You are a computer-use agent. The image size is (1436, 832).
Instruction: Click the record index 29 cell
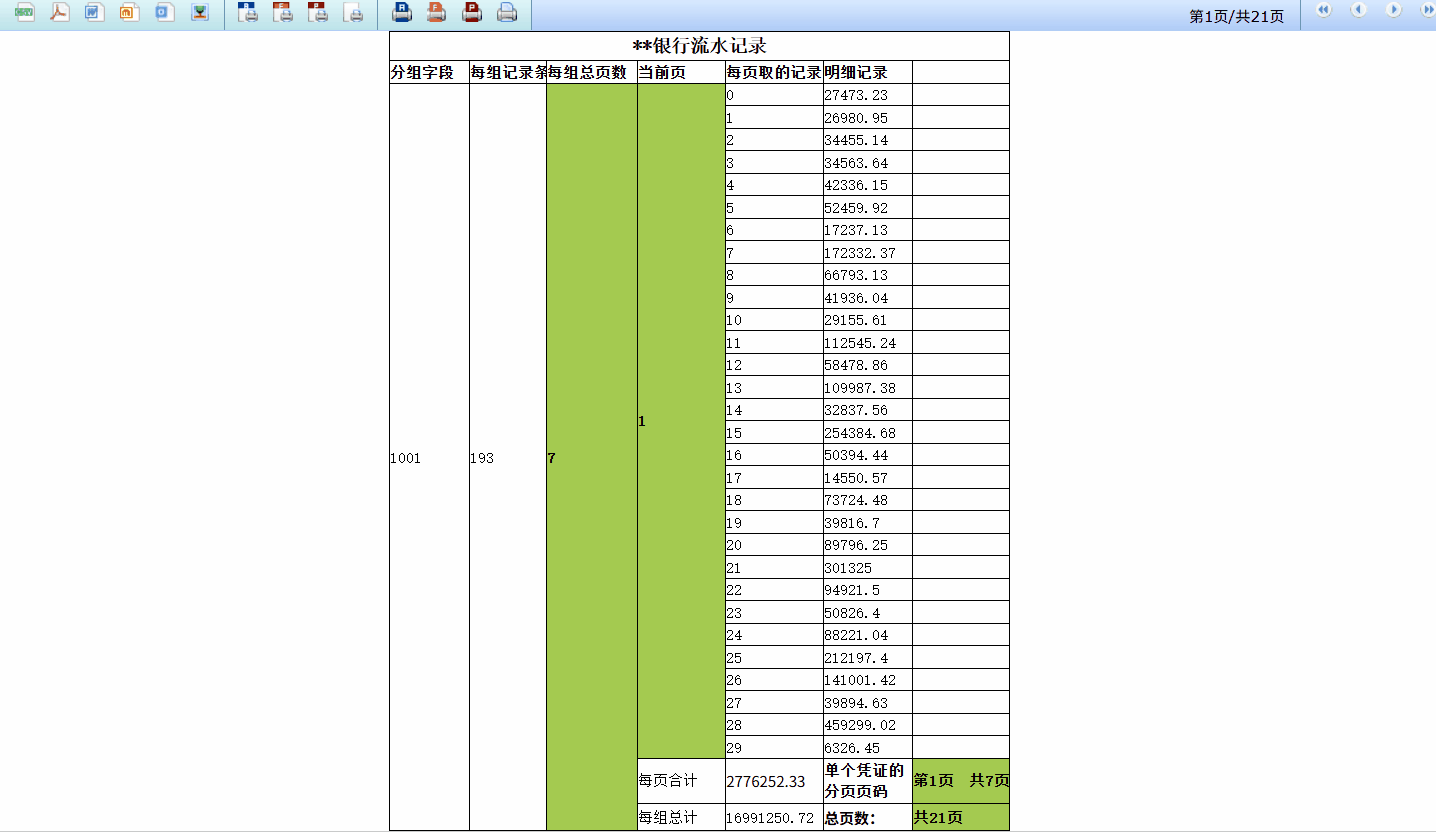(x=774, y=747)
